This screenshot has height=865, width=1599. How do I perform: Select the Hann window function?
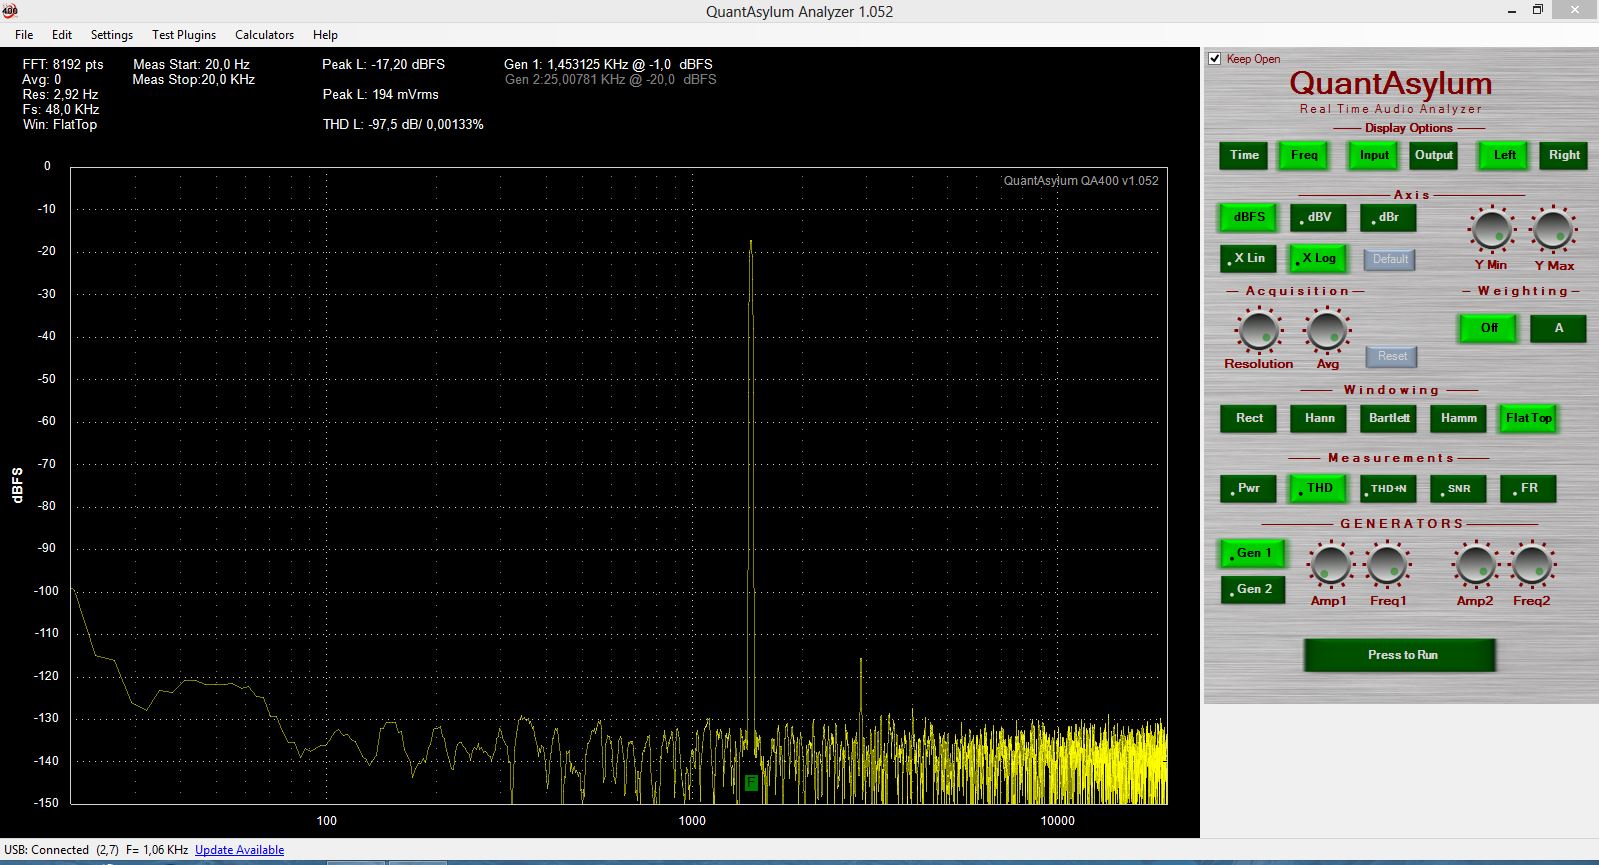tap(1318, 418)
